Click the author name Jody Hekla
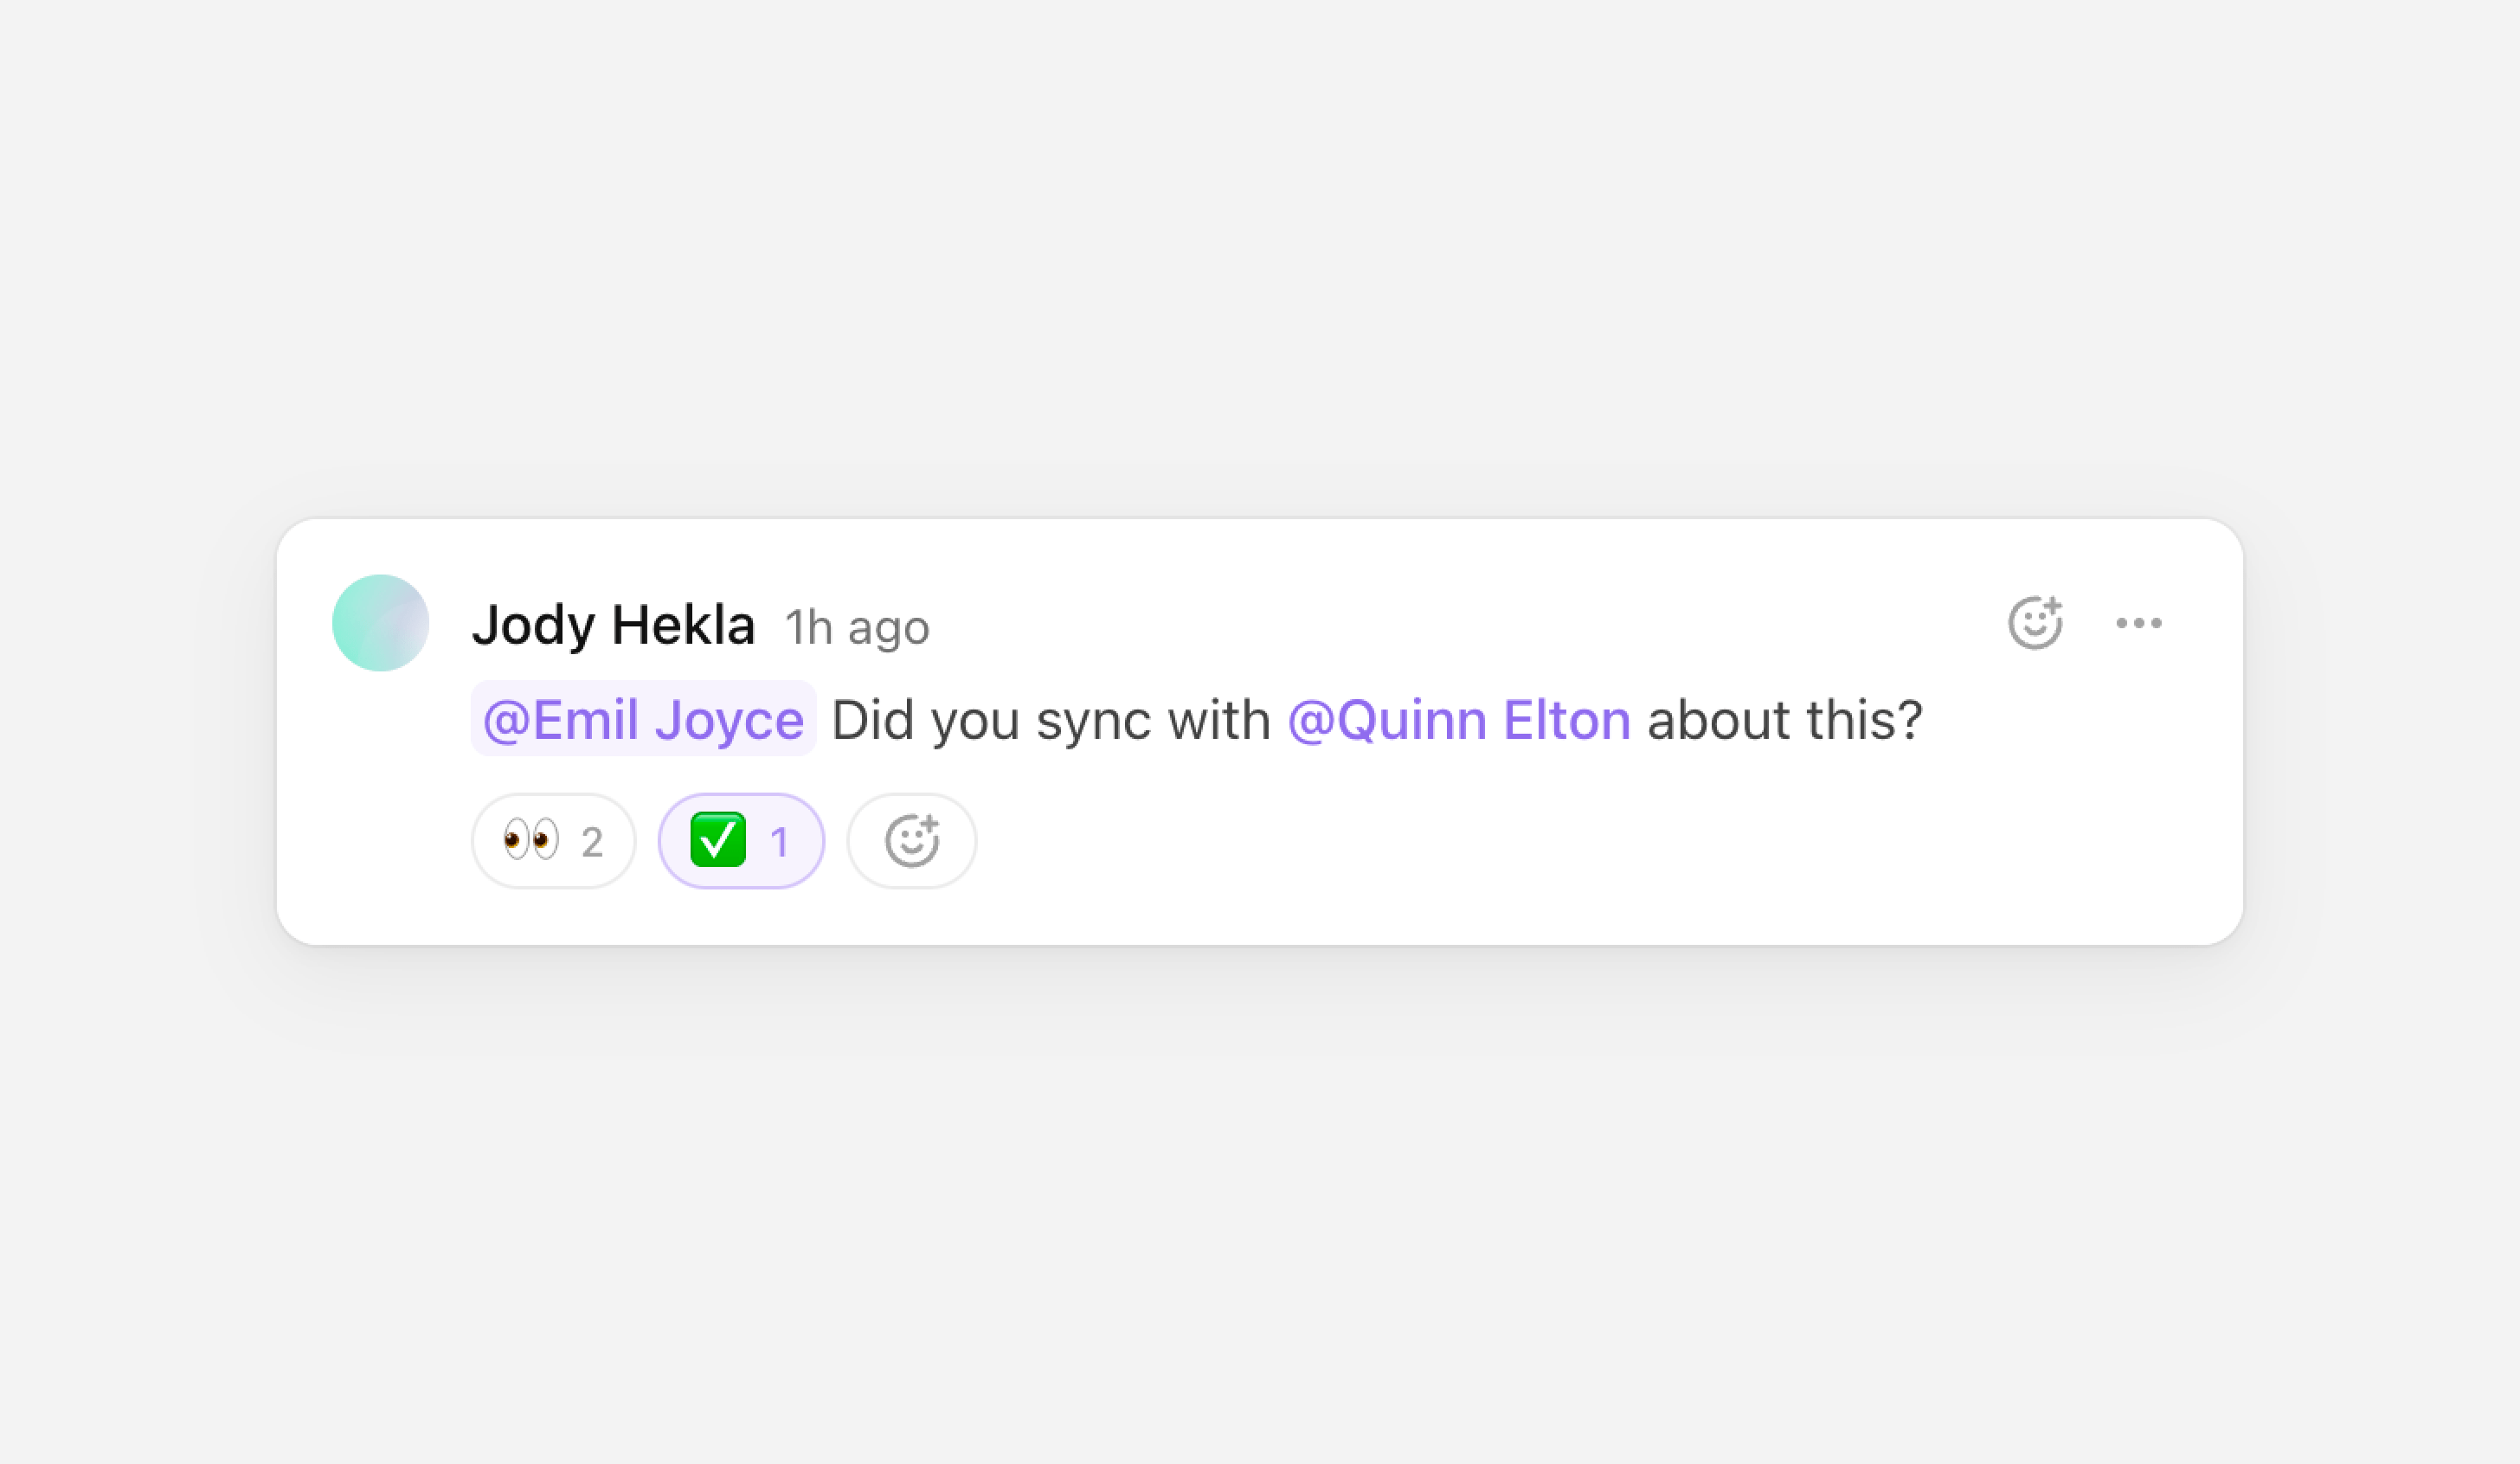 (x=613, y=625)
